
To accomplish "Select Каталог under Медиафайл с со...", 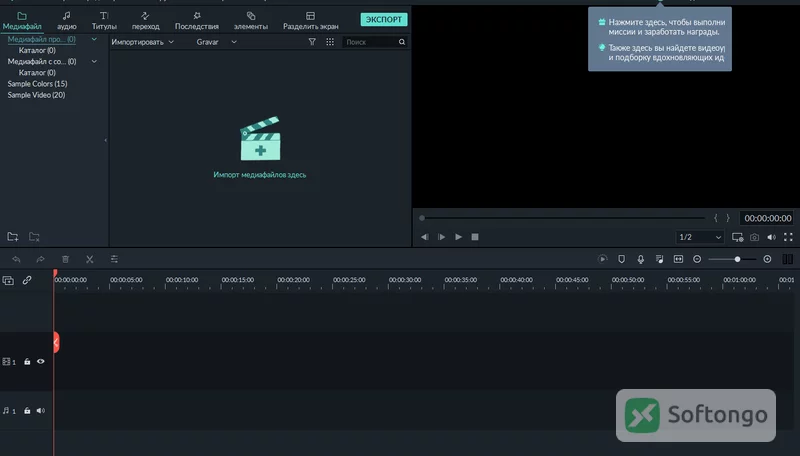I will 37,73.
